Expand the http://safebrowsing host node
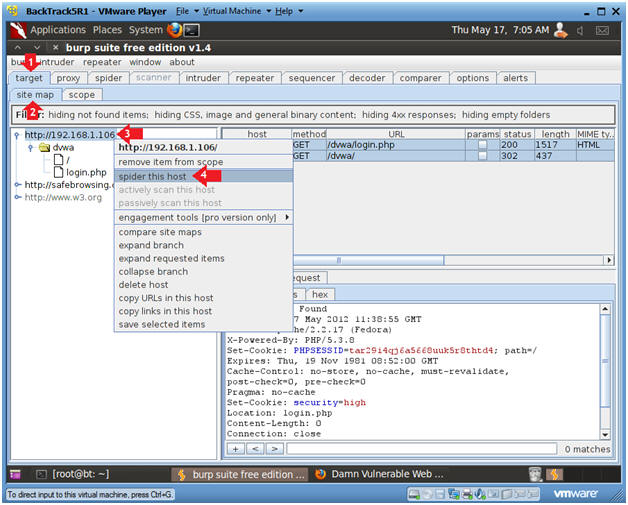 pyautogui.click(x=17, y=185)
